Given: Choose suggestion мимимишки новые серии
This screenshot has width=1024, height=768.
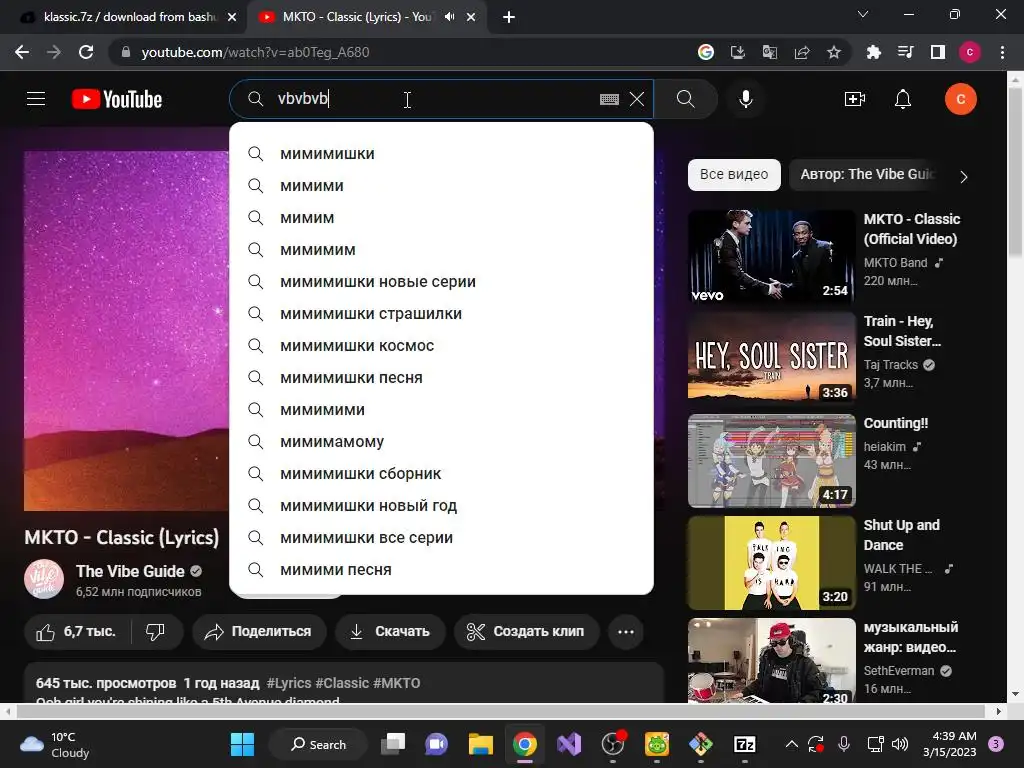Looking at the screenshot, I should click(441, 282).
